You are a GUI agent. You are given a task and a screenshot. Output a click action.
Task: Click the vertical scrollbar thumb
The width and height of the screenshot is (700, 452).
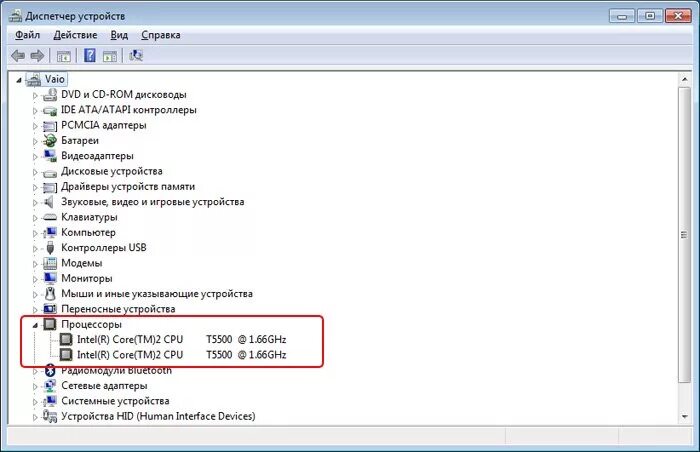684,234
